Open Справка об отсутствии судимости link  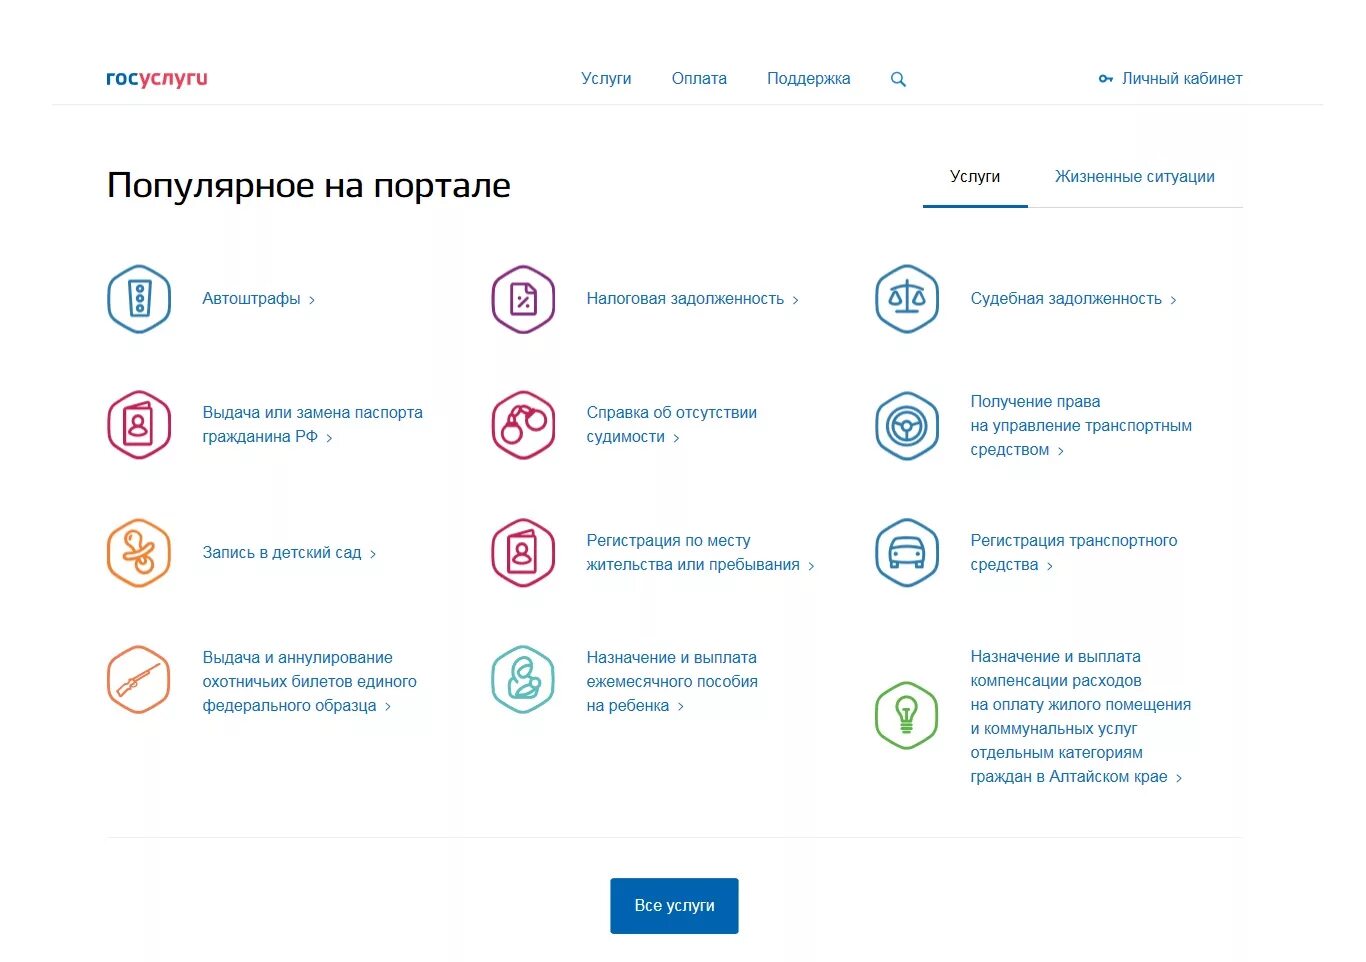[x=671, y=425]
